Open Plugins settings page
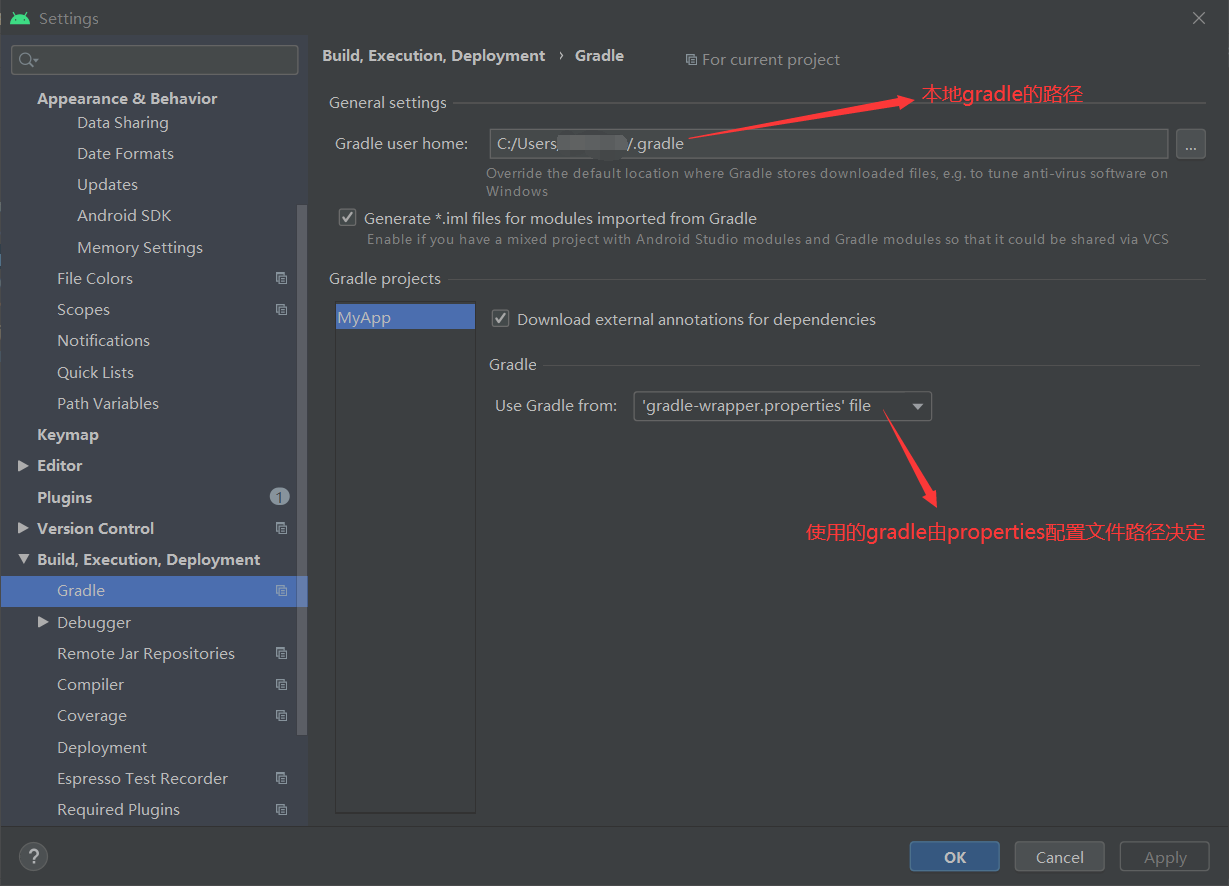 pos(64,497)
